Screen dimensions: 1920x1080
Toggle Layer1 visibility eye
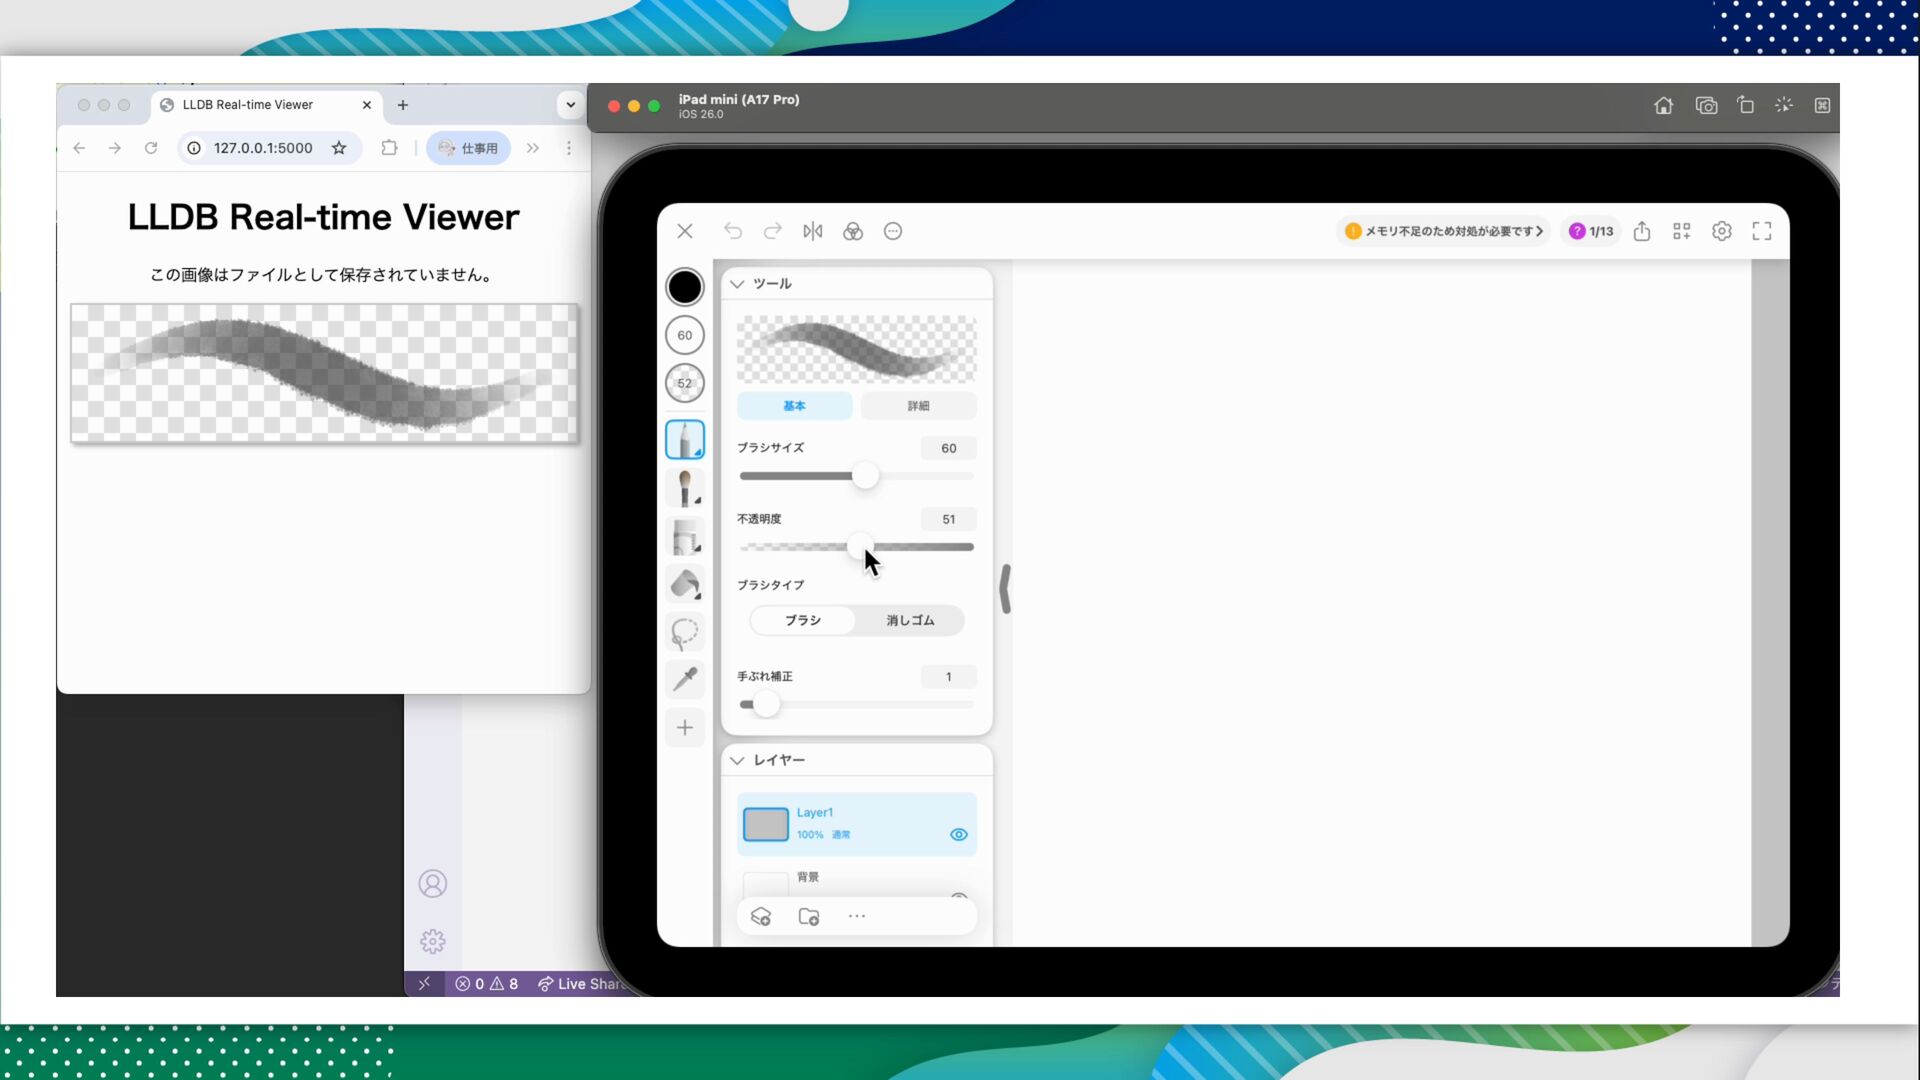(x=958, y=834)
